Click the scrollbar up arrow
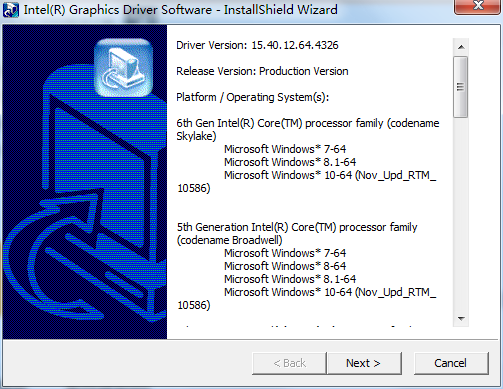Viewport: 503px width, 389px height. tap(461, 47)
